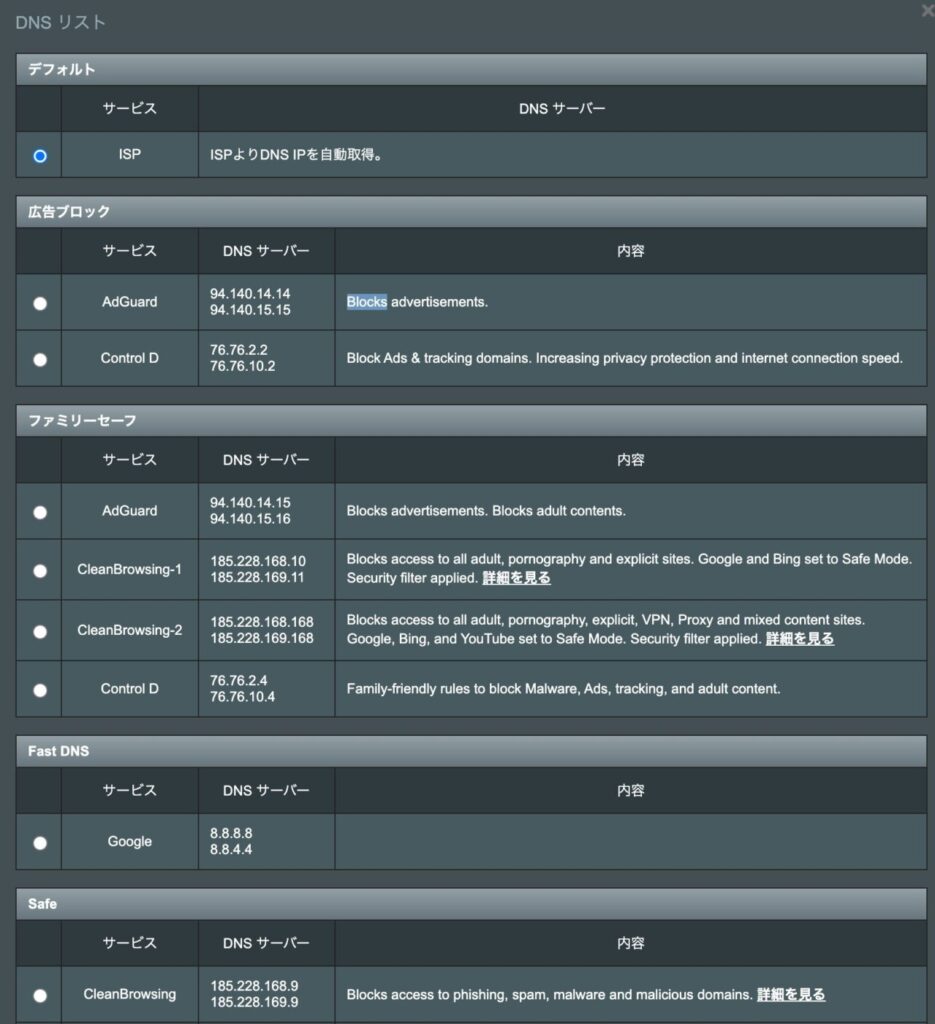Viewport: 935px width, 1024px height.
Task: Click the ISPよりDNS IPを自動取得 description text
Action: 296,156
